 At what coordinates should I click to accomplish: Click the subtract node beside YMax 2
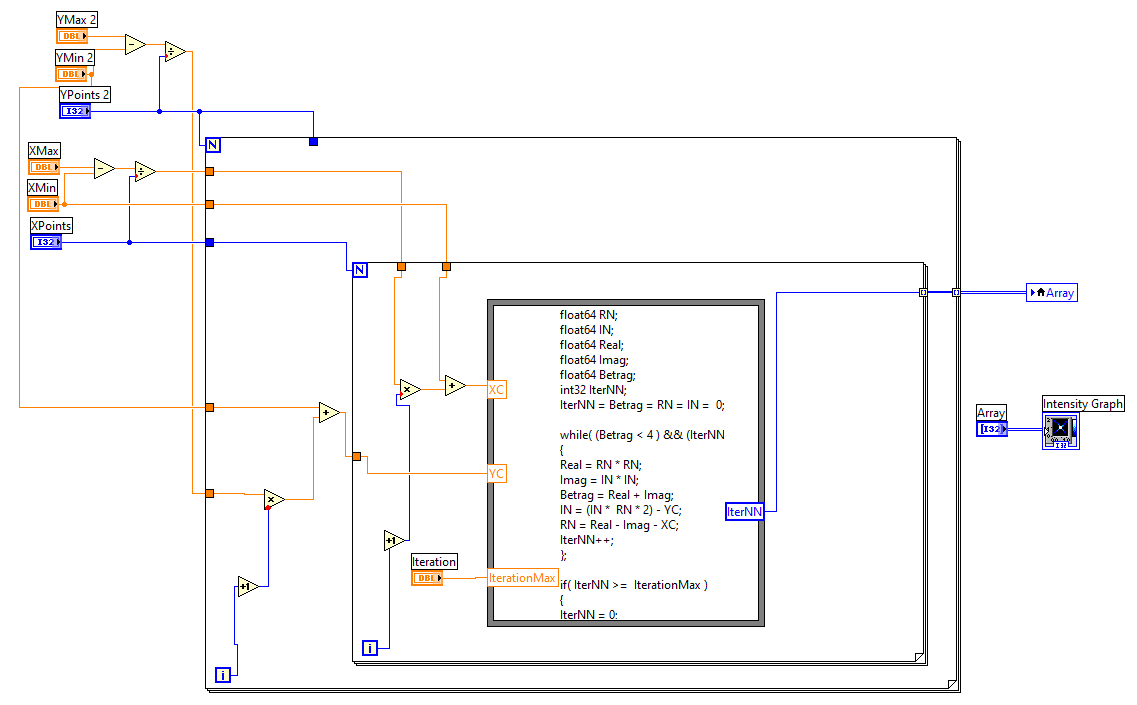135,44
